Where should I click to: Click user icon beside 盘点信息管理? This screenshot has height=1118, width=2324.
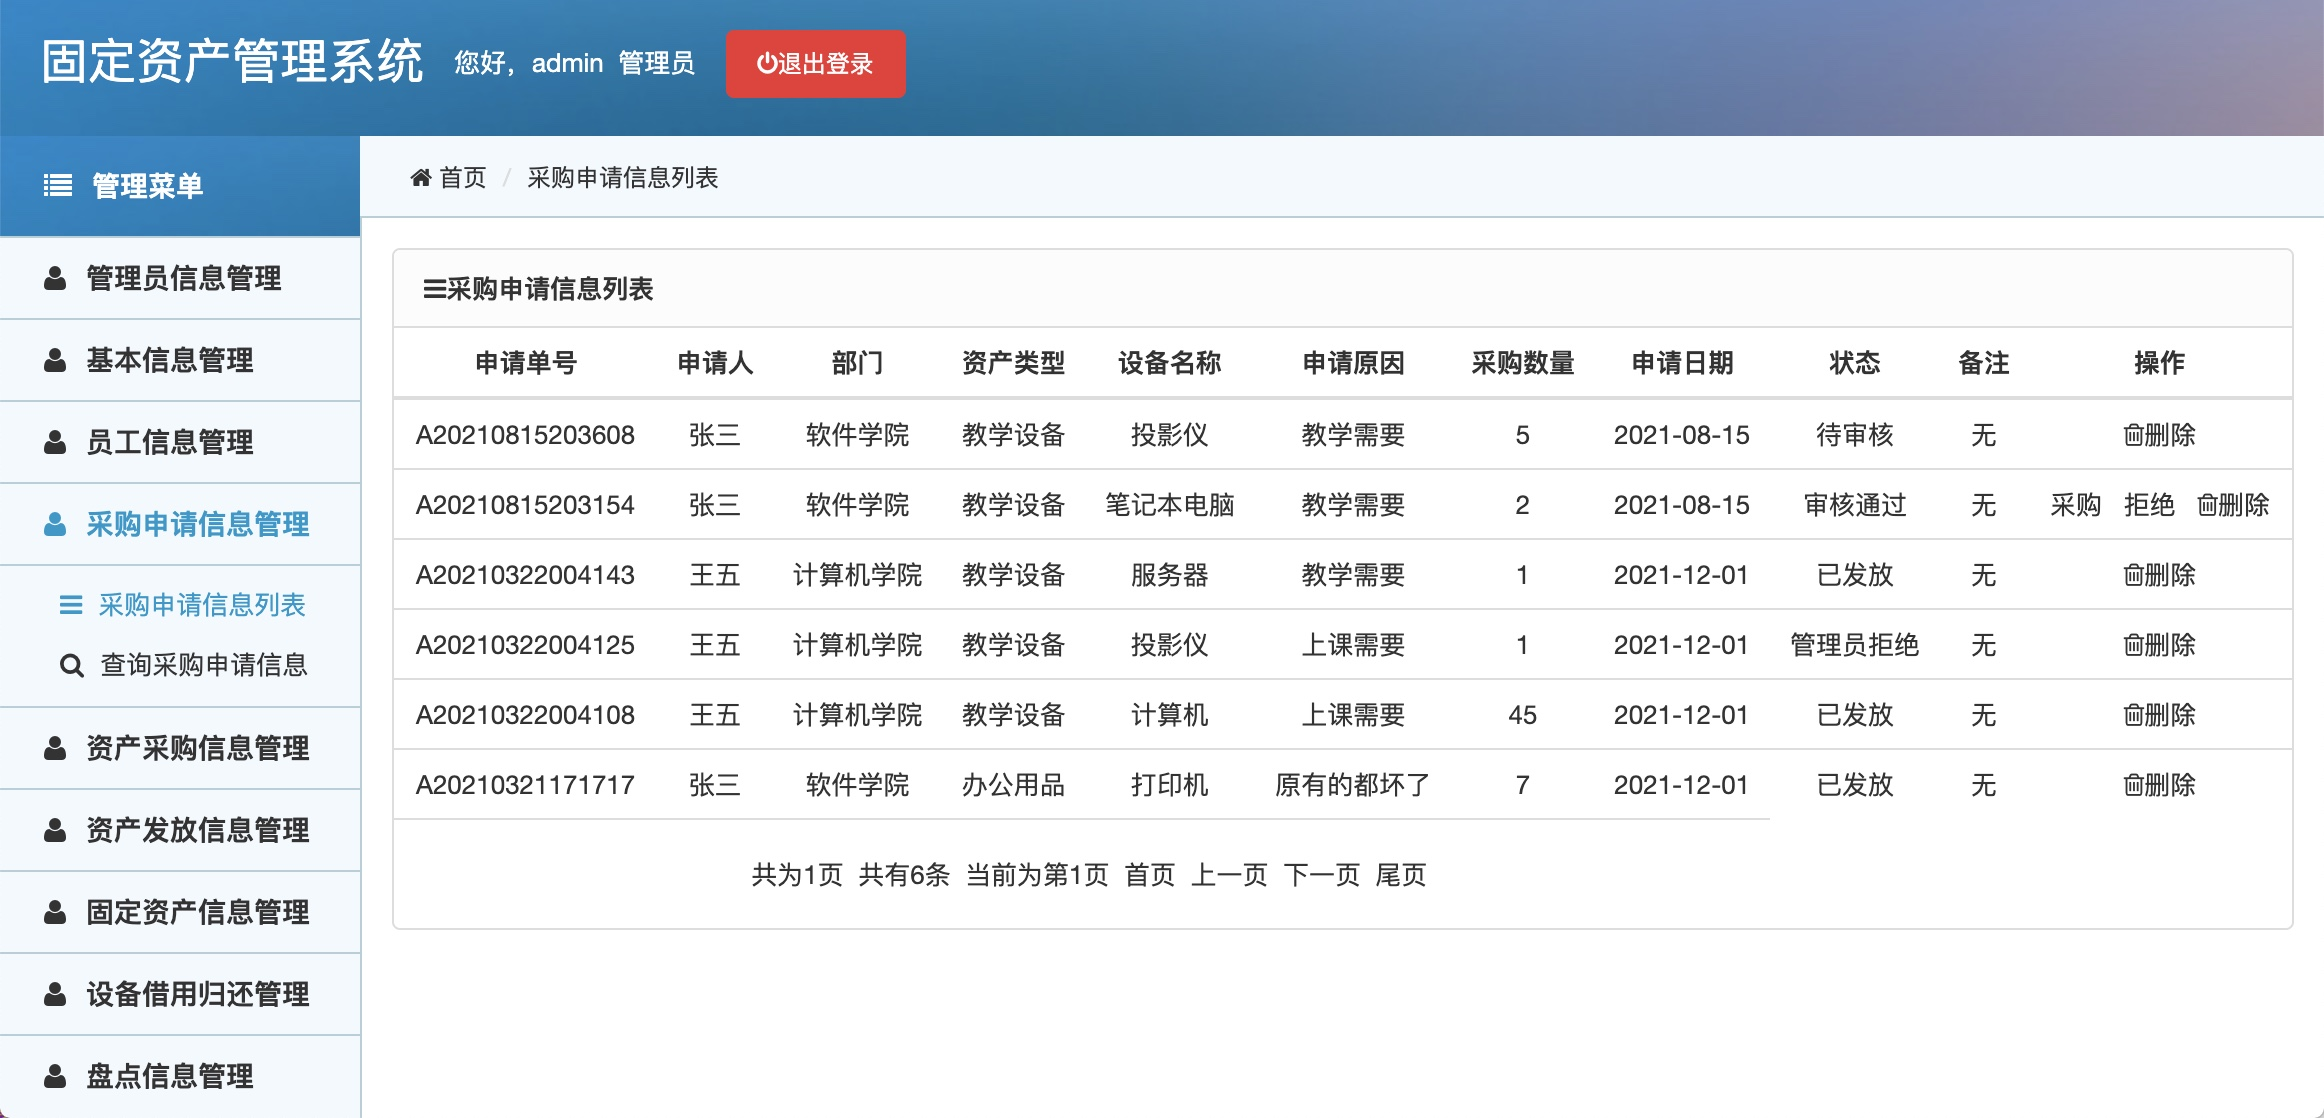(55, 1077)
